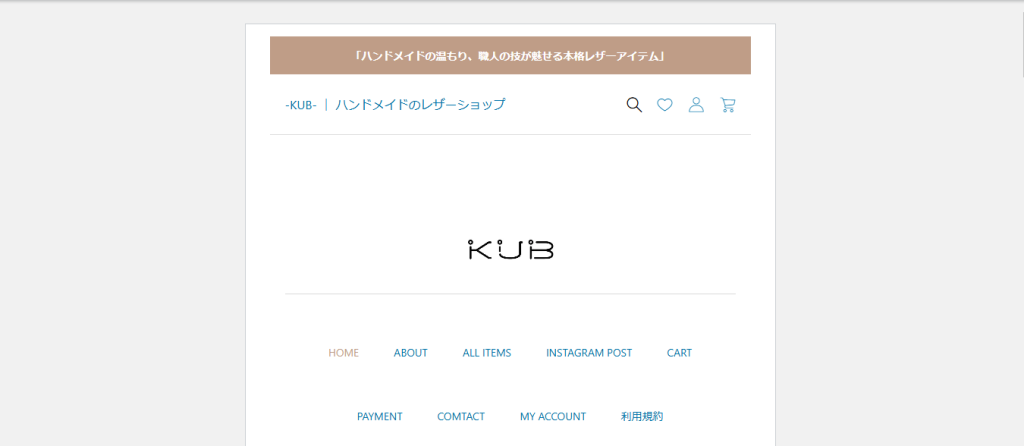The image size is (1024, 446).
Task: Open the 利用規約 terms page
Action: click(642, 417)
